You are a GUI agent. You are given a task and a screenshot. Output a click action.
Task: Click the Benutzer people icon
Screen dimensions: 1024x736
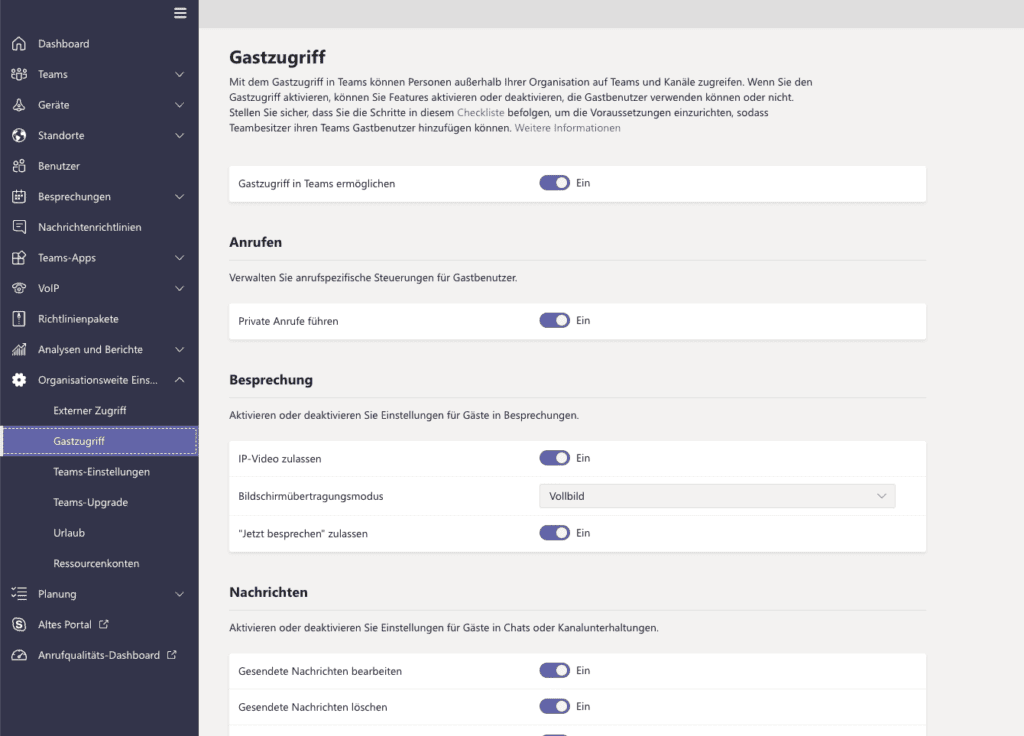18,166
